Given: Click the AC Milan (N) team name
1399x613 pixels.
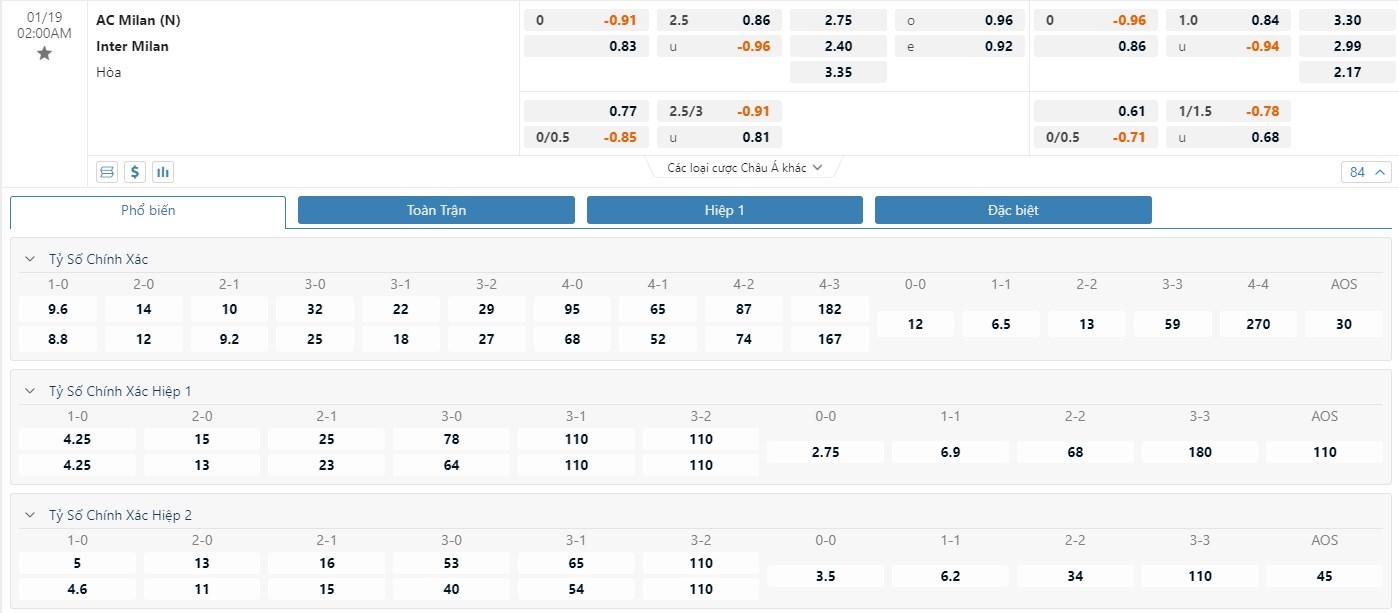Looking at the screenshot, I should click(x=138, y=20).
